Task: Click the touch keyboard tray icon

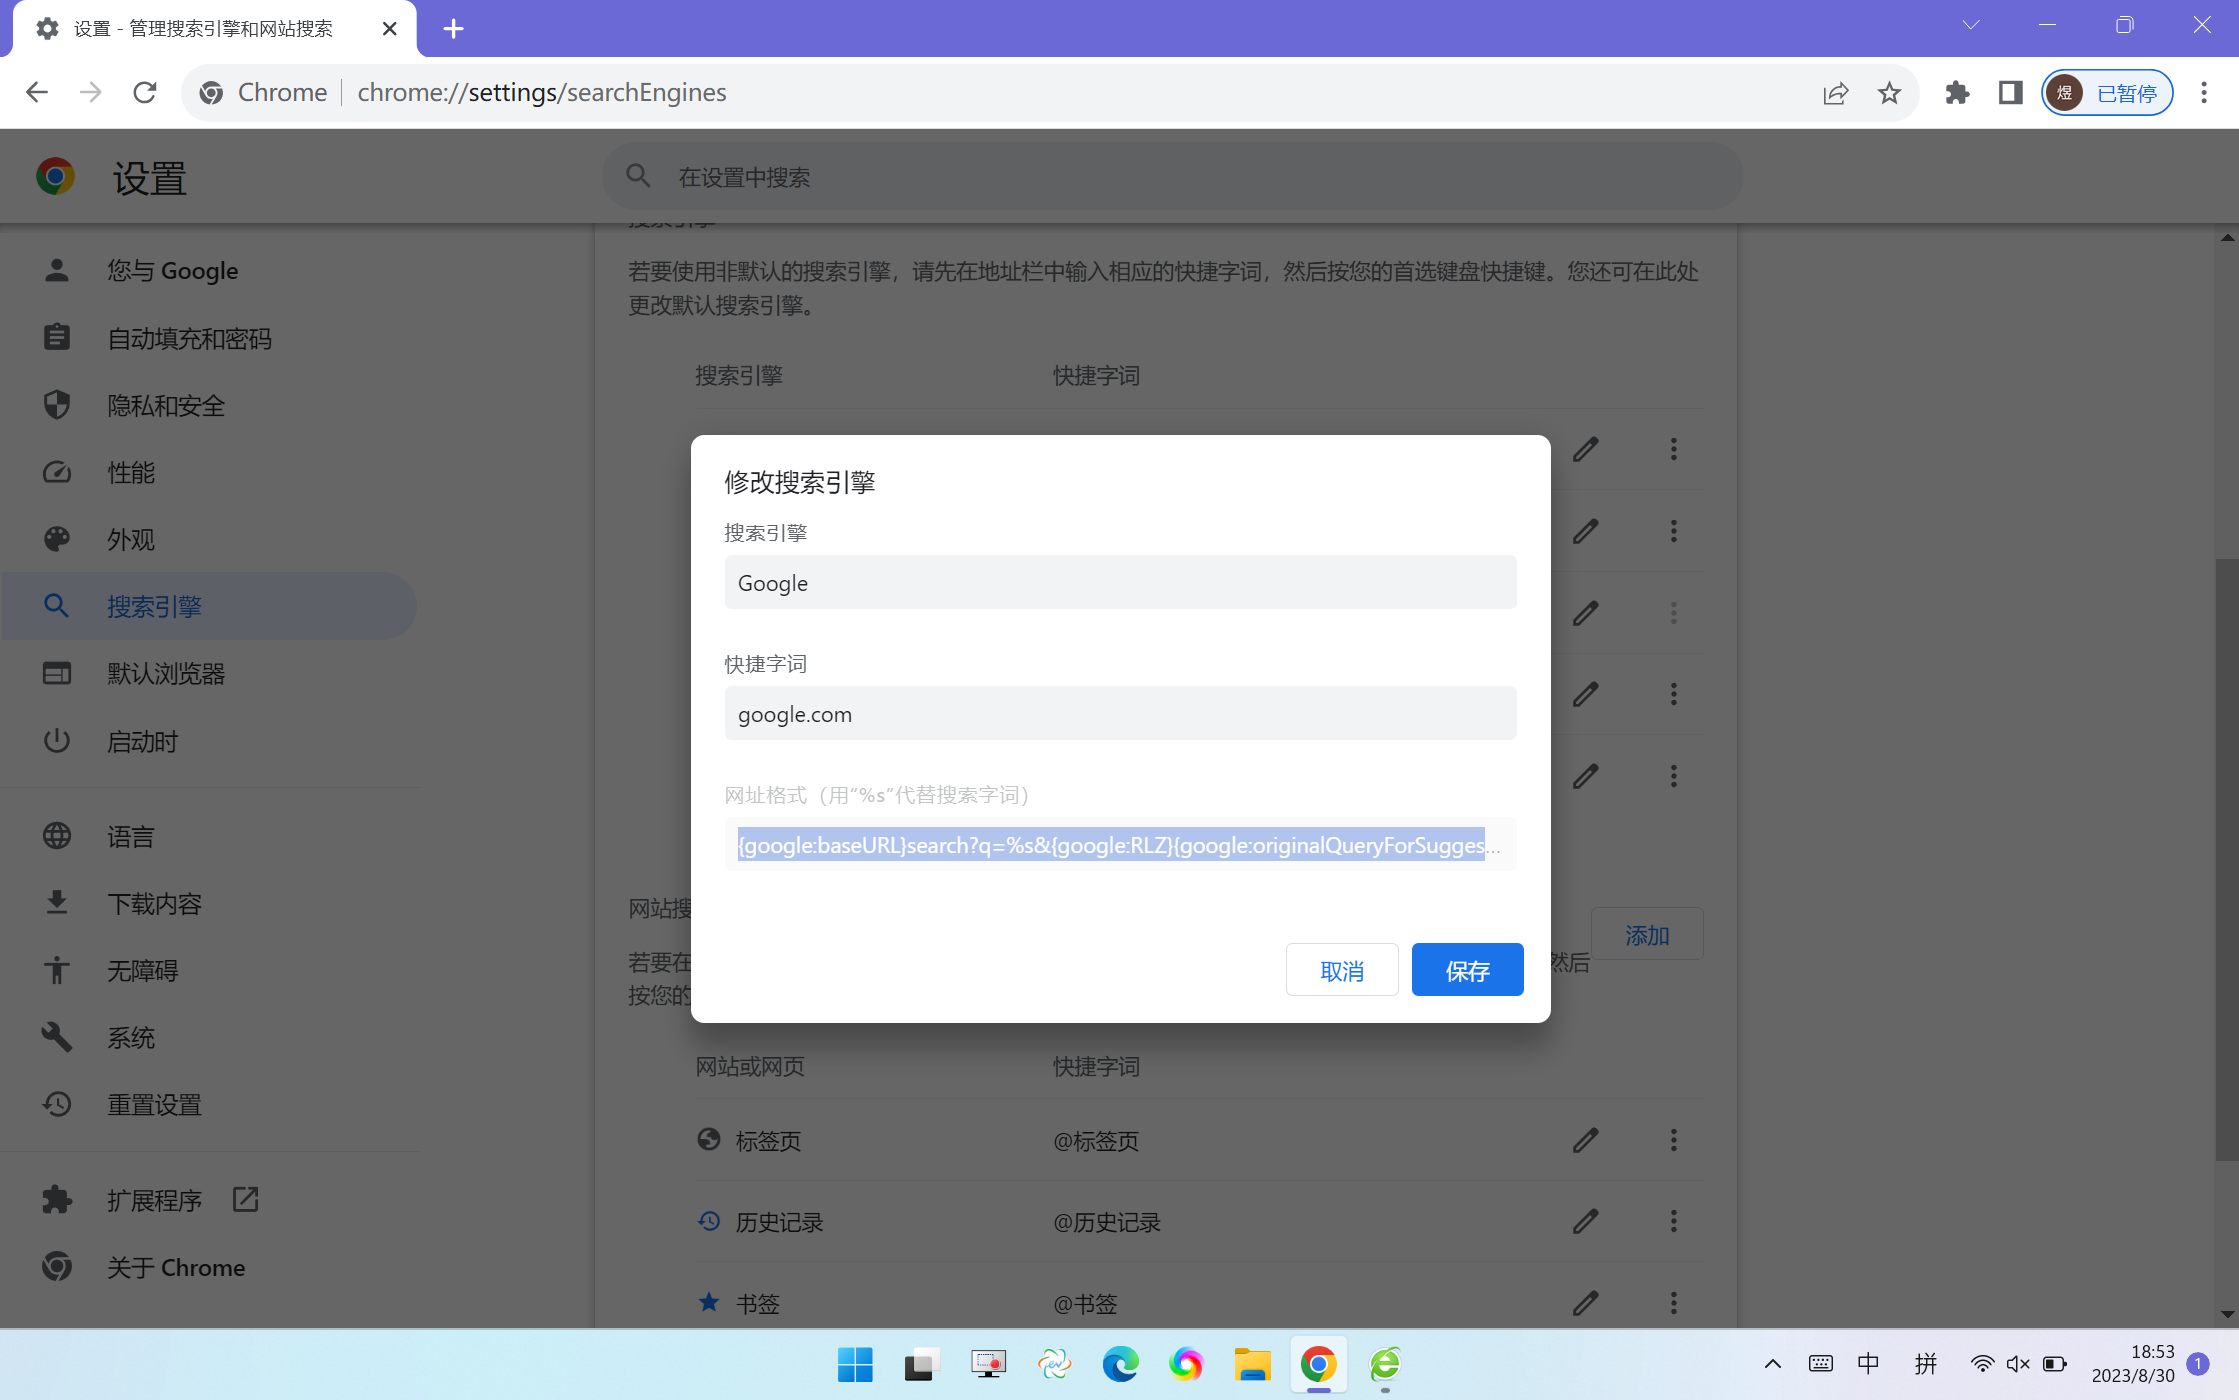Action: coord(1820,1364)
